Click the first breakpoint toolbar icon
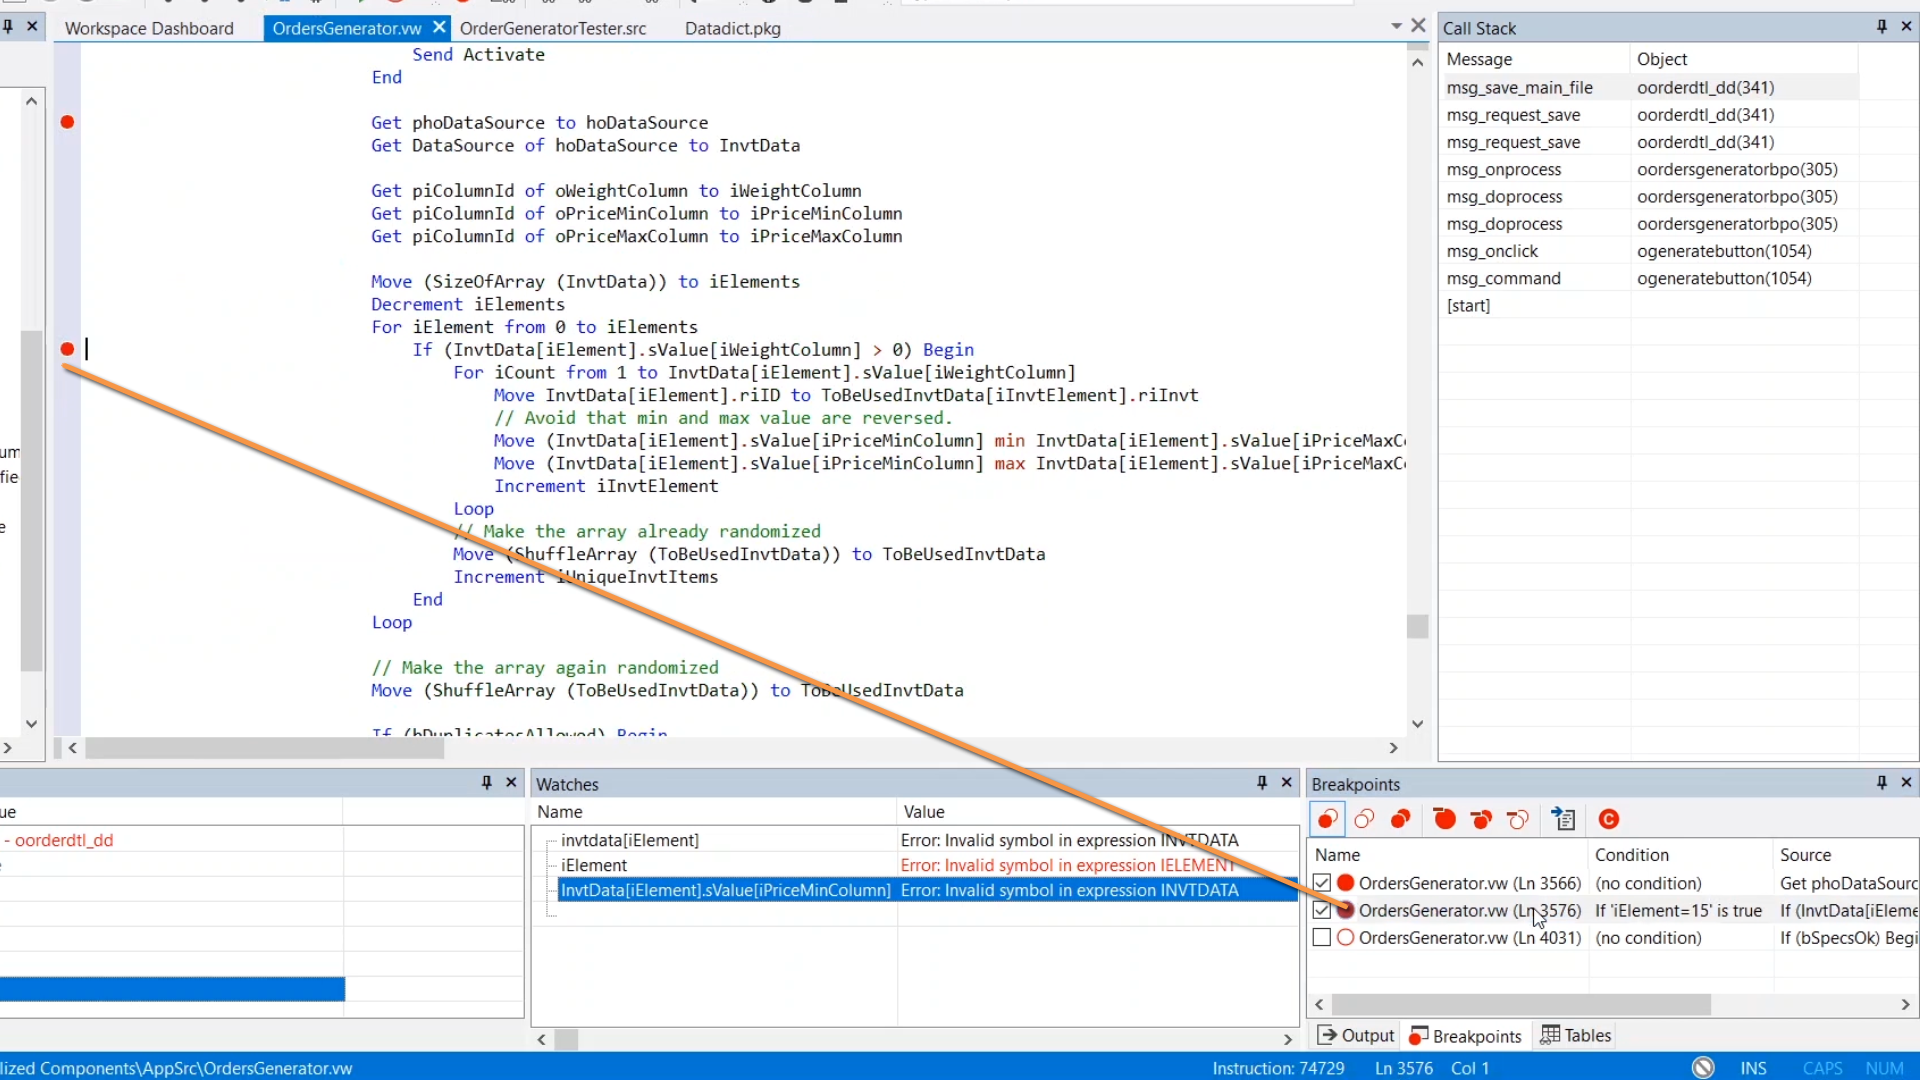This screenshot has height=1080, width=1920. [x=1328, y=820]
